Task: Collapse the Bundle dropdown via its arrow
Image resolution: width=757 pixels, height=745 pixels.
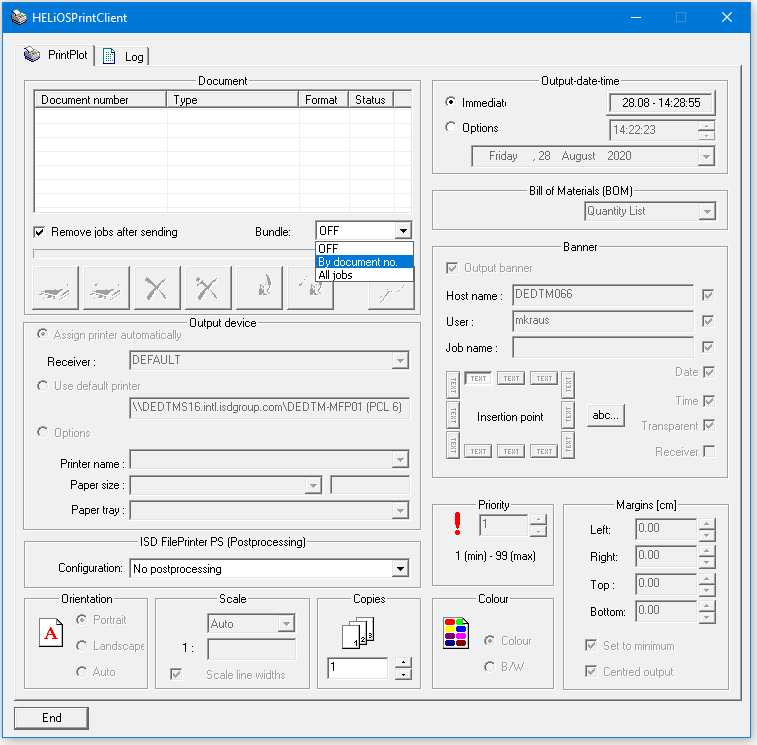Action: click(402, 231)
